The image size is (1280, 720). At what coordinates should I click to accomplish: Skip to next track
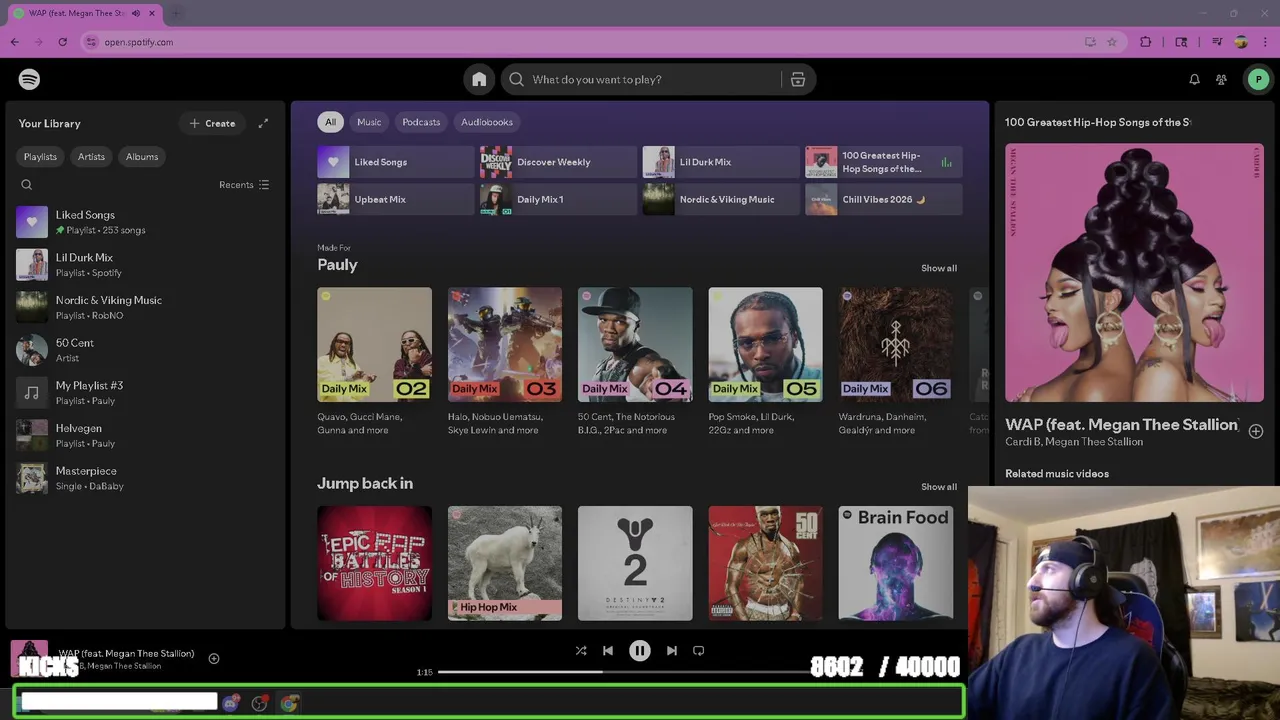[672, 650]
